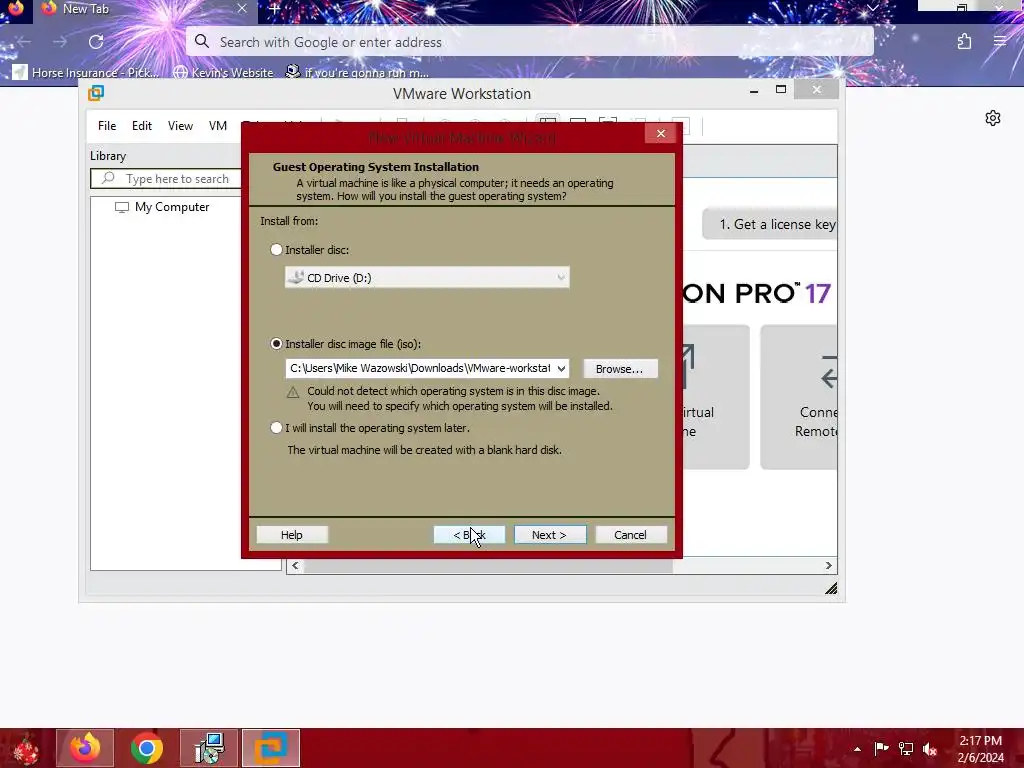Click the Firefox forward arrow
This screenshot has width=1024, height=768.
(x=60, y=42)
